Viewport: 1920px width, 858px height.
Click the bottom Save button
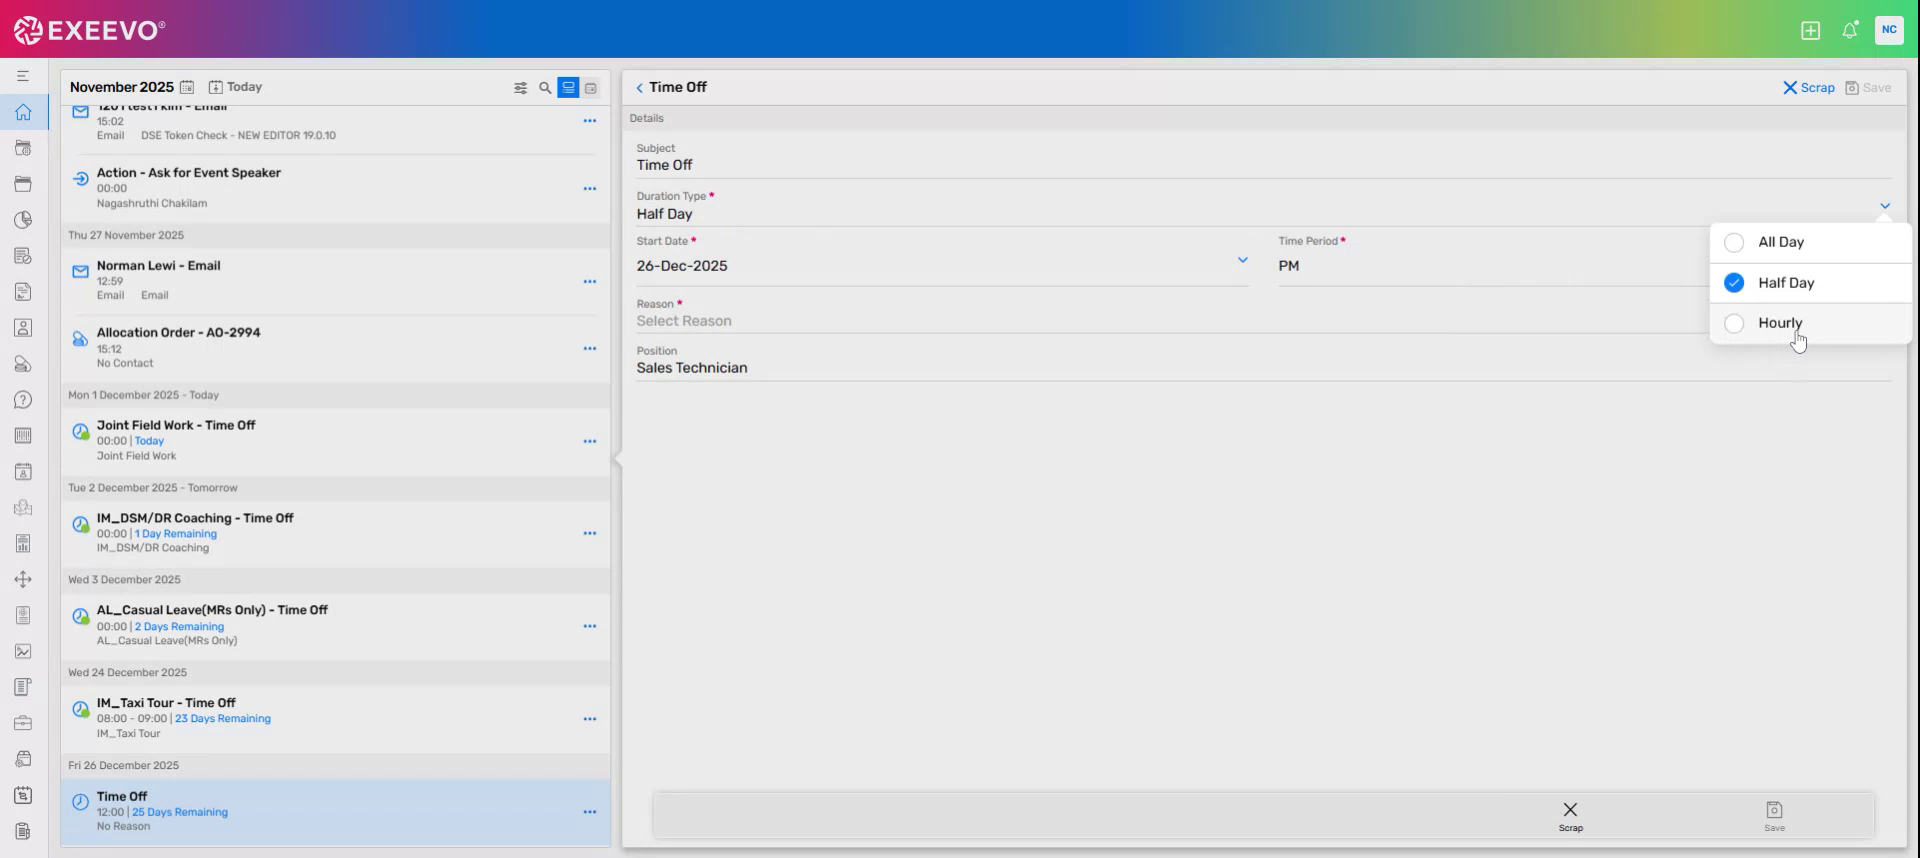[1774, 816]
